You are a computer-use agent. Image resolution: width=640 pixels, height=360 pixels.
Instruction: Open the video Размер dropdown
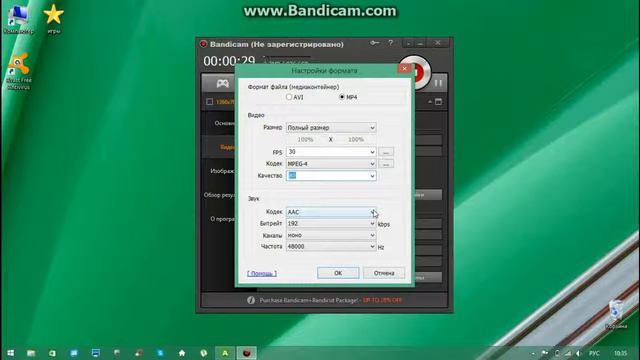(x=331, y=128)
